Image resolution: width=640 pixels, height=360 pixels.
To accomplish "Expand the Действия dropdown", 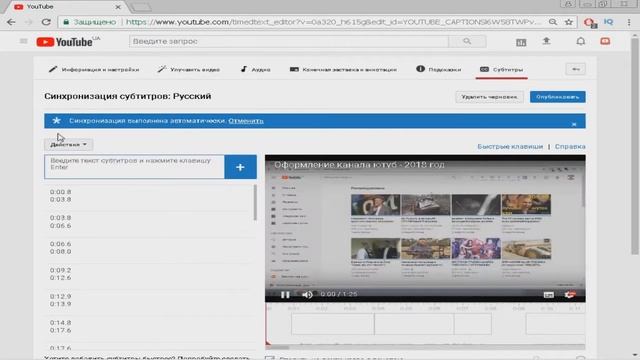I will pos(68,144).
